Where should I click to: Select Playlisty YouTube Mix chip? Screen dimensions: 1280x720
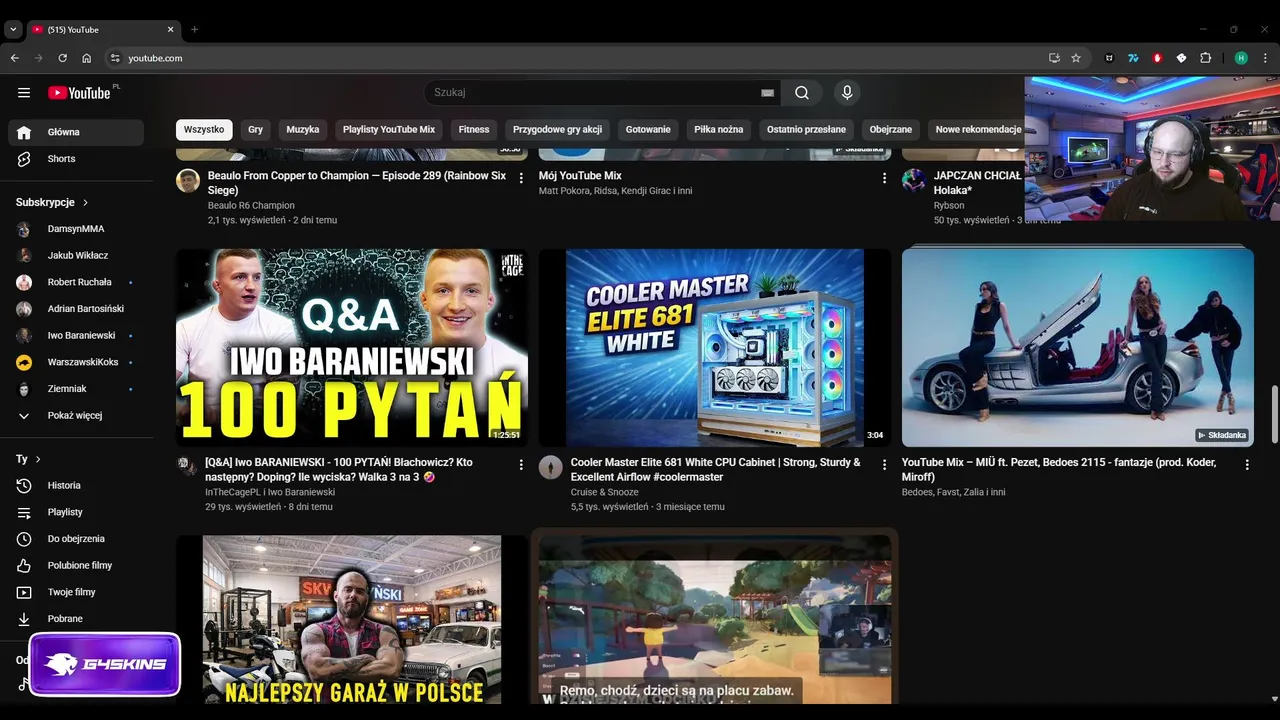click(x=389, y=129)
